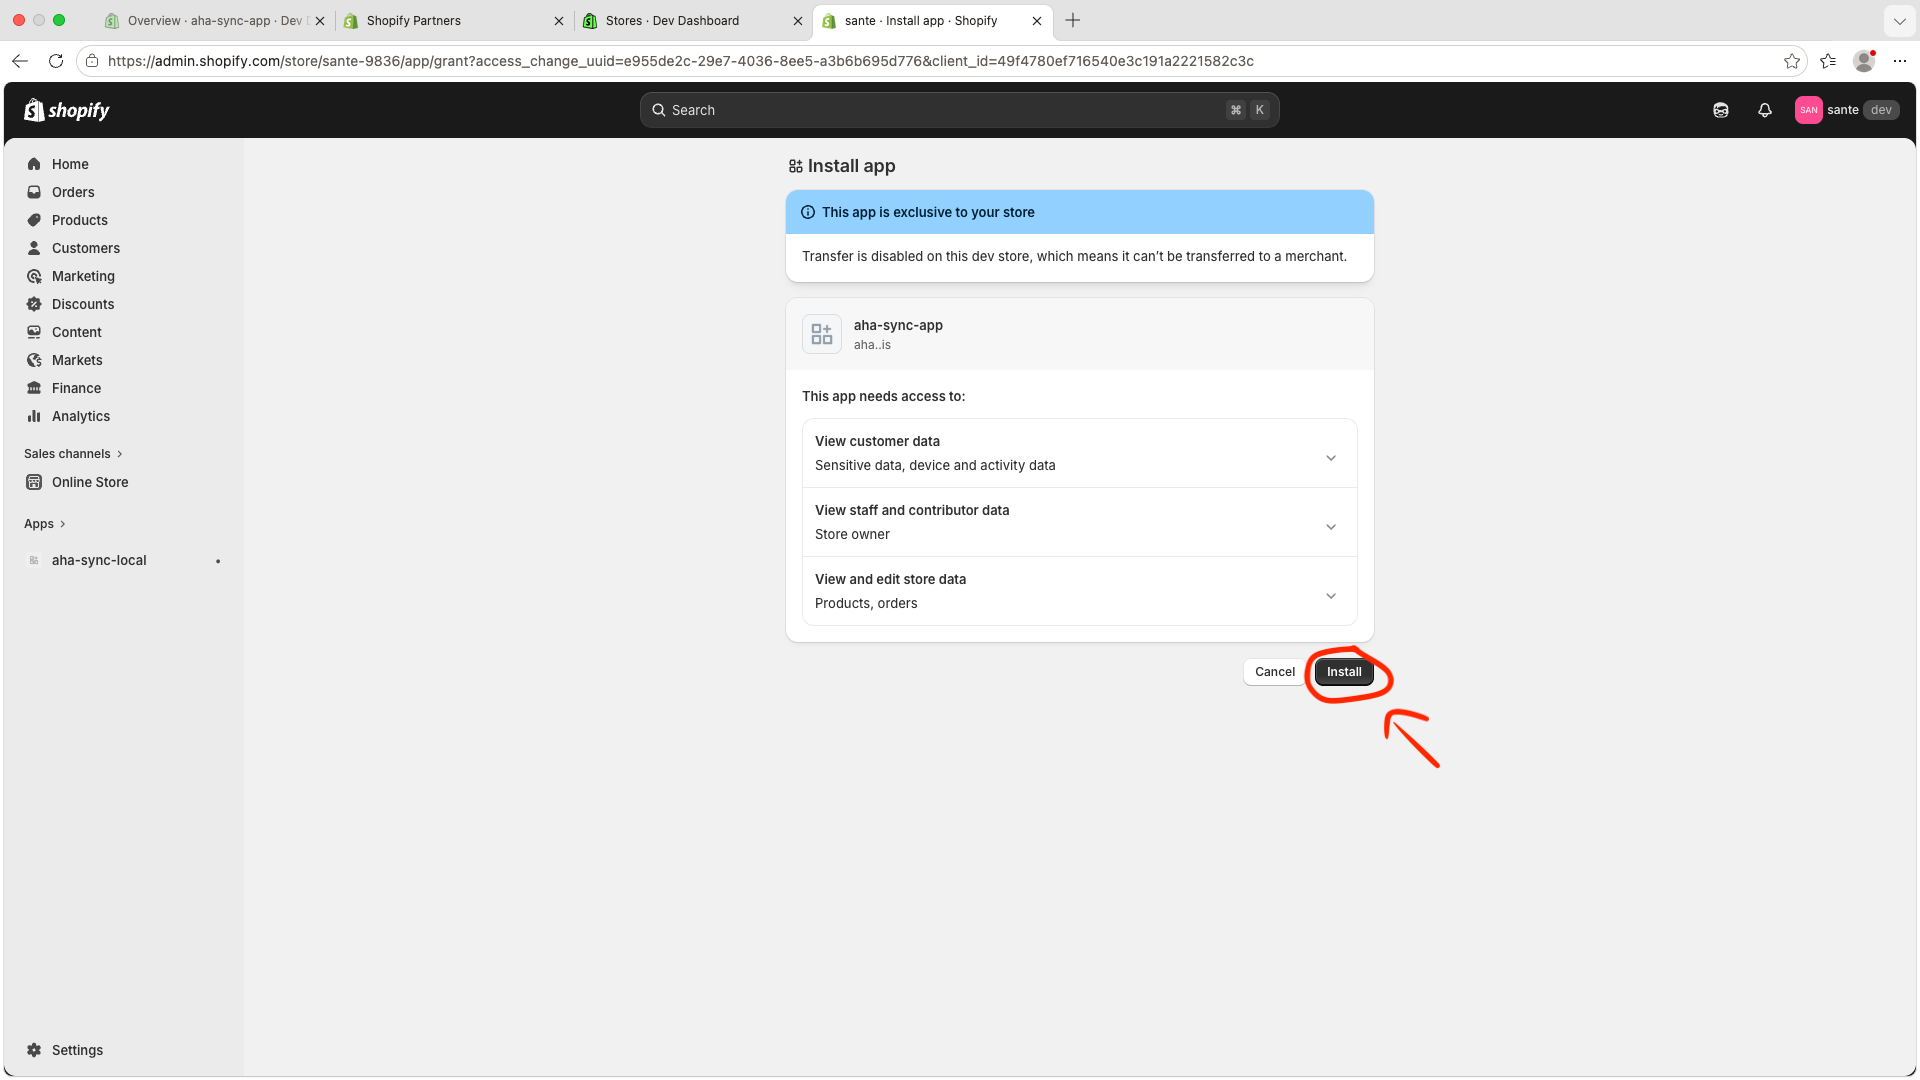Image resolution: width=1920 pixels, height=1080 pixels.
Task: Open the notifications bell
Action: [x=1765, y=110]
